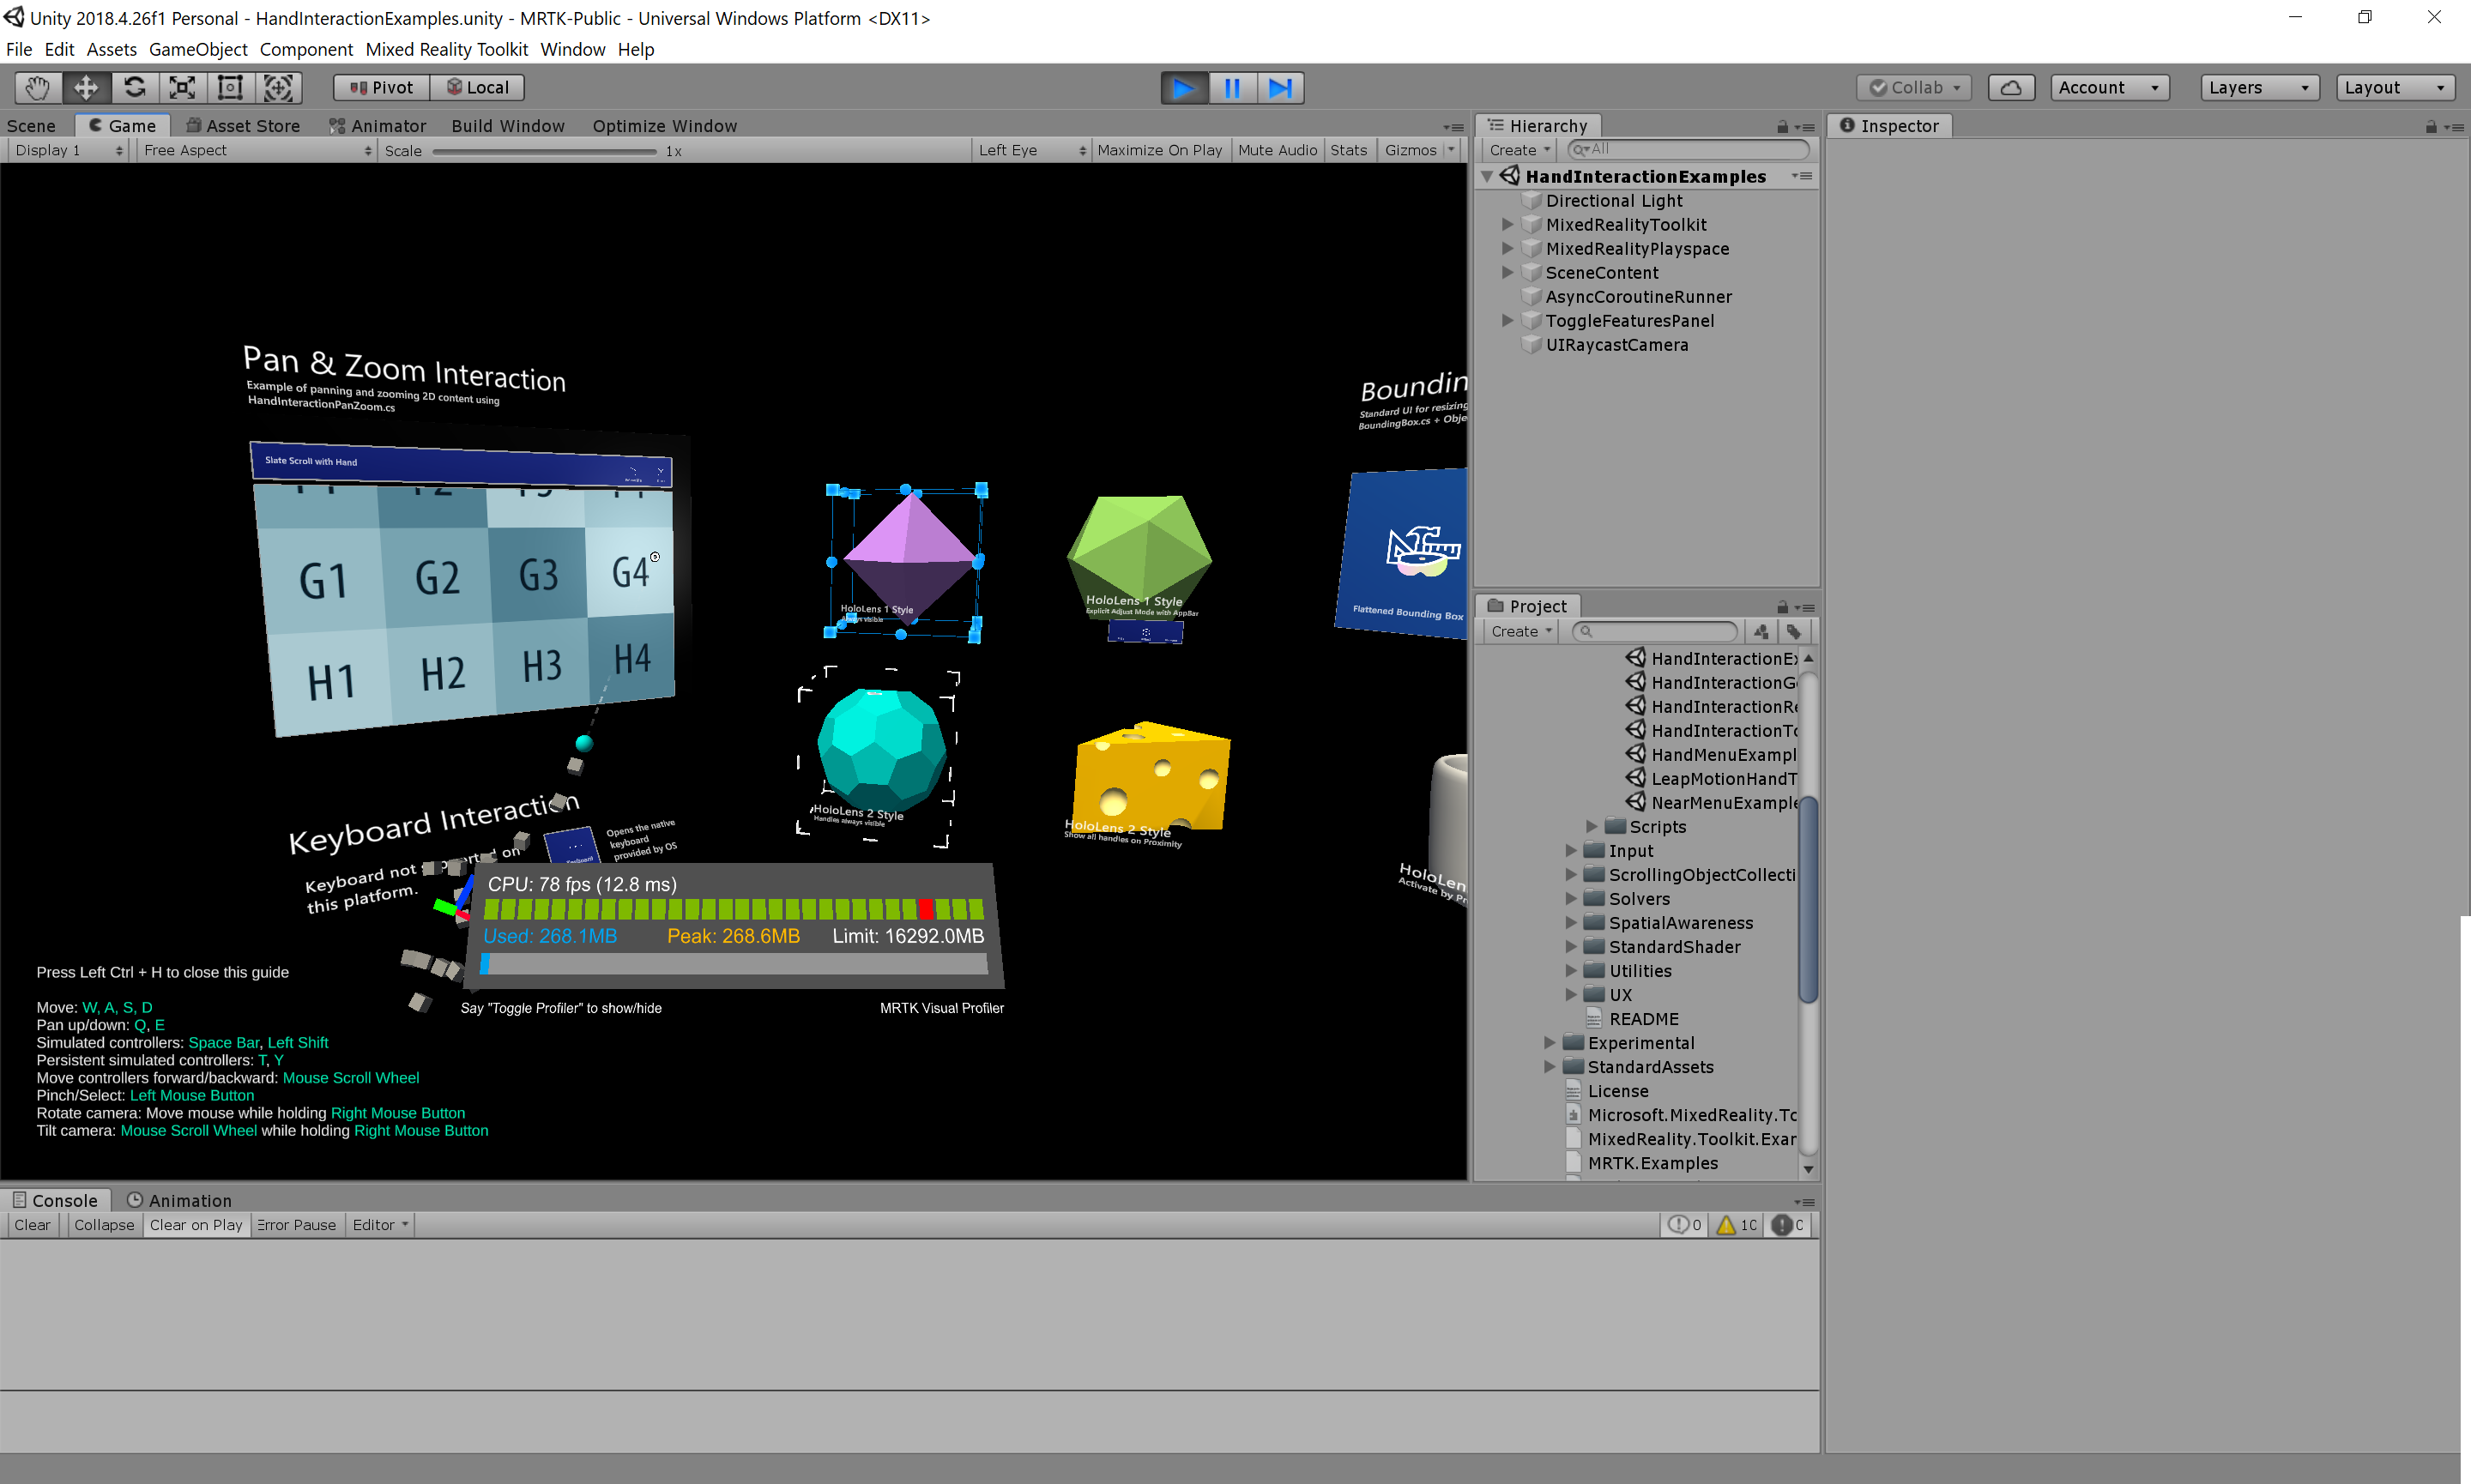2471x1484 pixels.
Task: Open the Cloud services button
Action: [2011, 87]
